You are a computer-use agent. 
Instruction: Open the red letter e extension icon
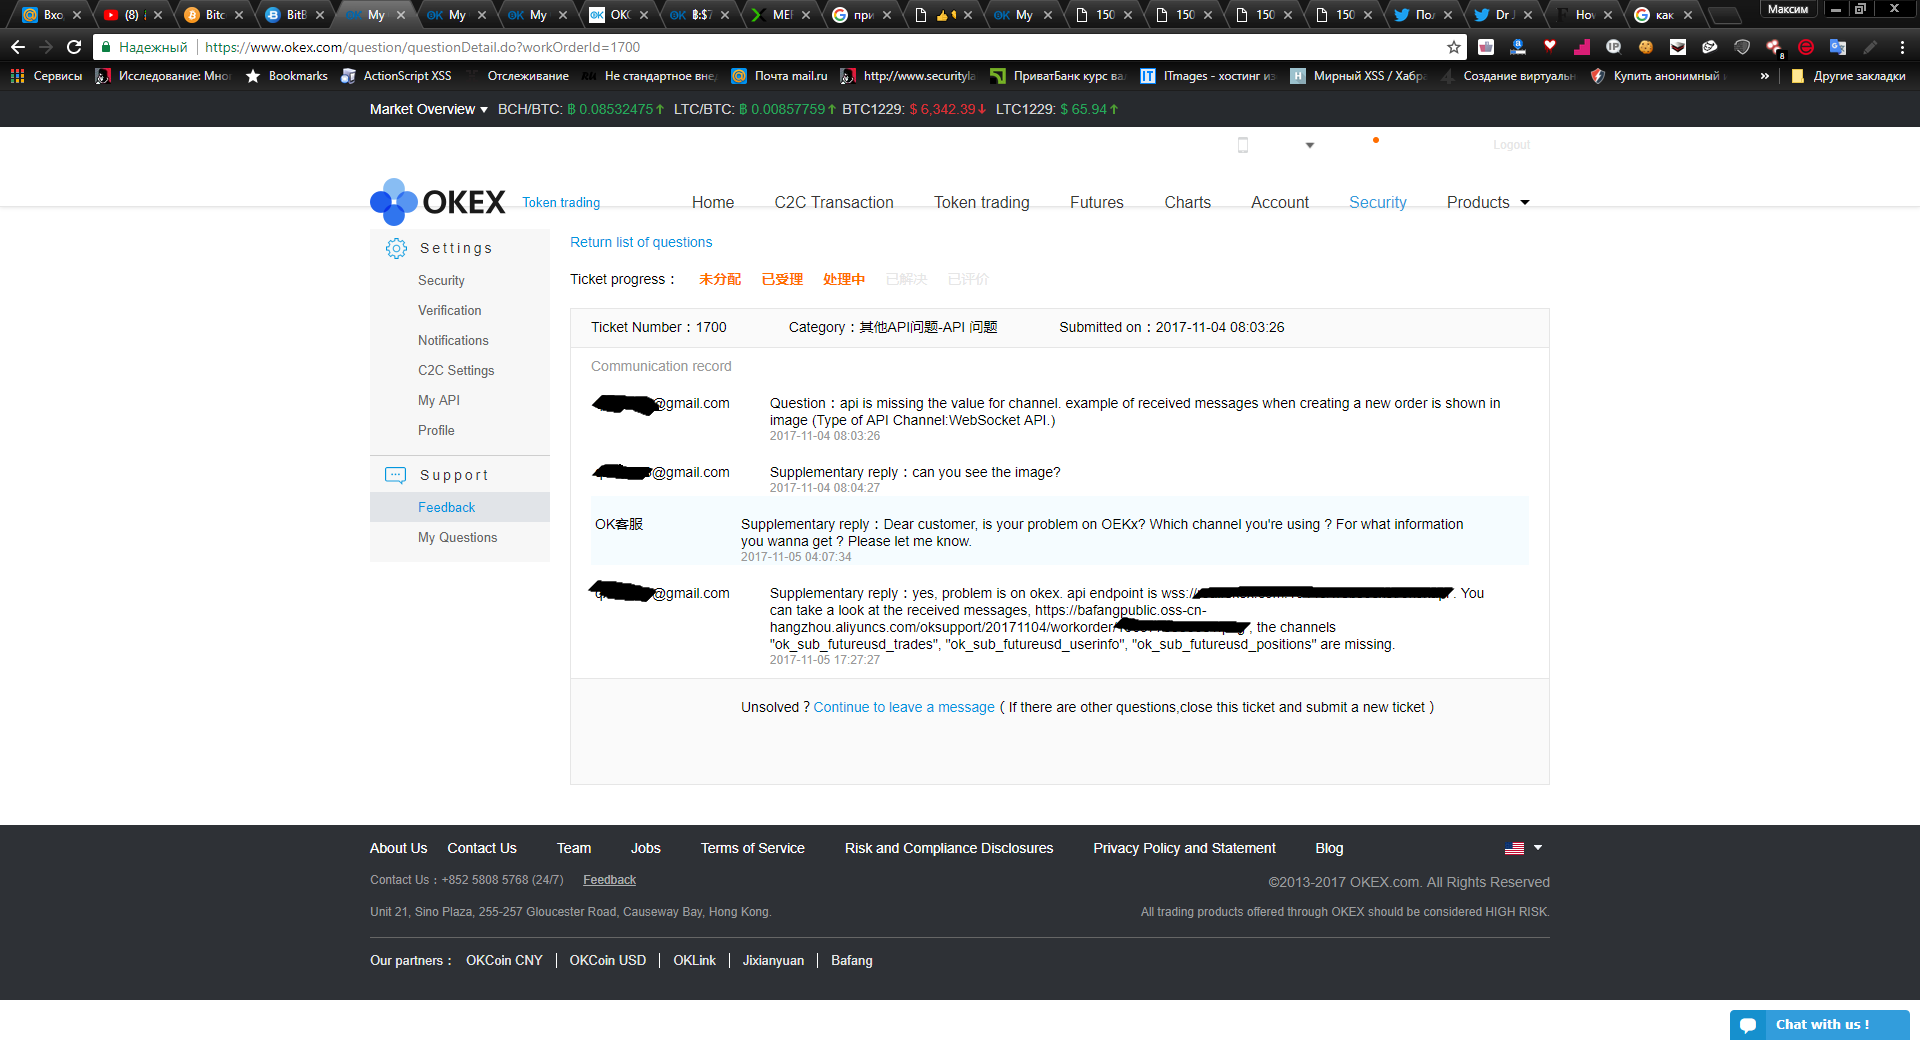[x=1806, y=47]
